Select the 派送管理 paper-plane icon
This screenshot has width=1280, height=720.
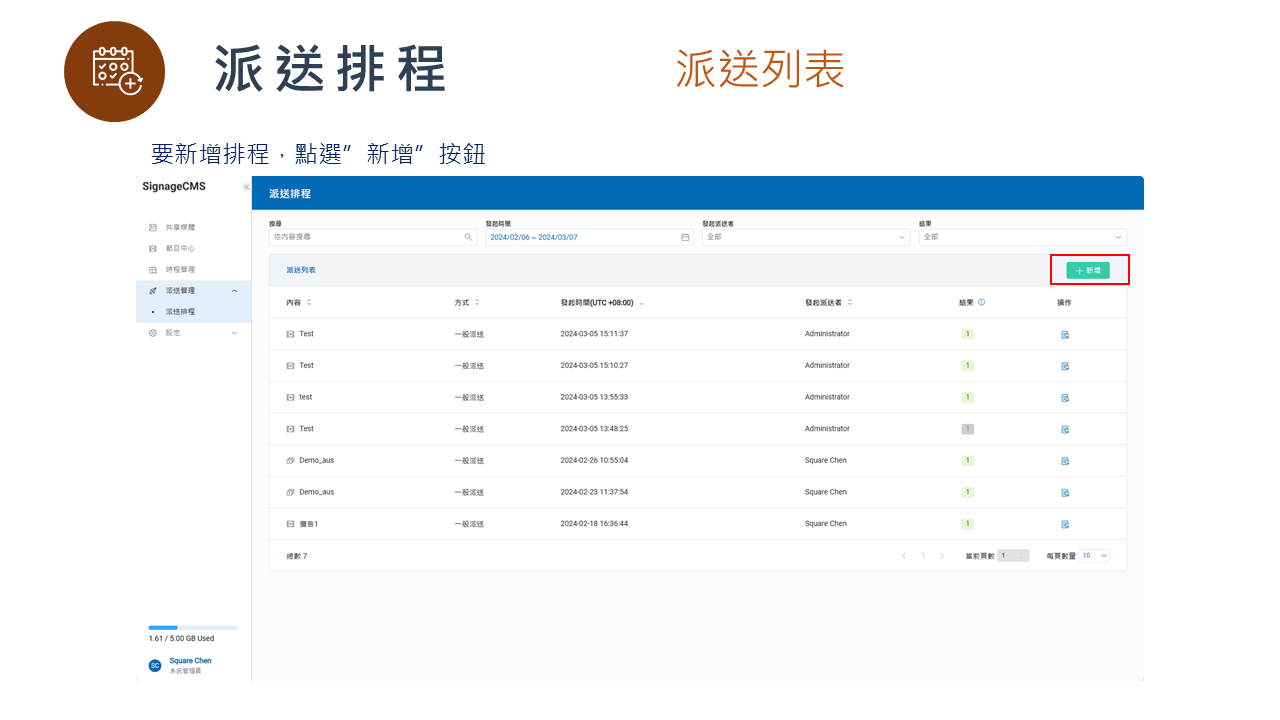[152, 290]
